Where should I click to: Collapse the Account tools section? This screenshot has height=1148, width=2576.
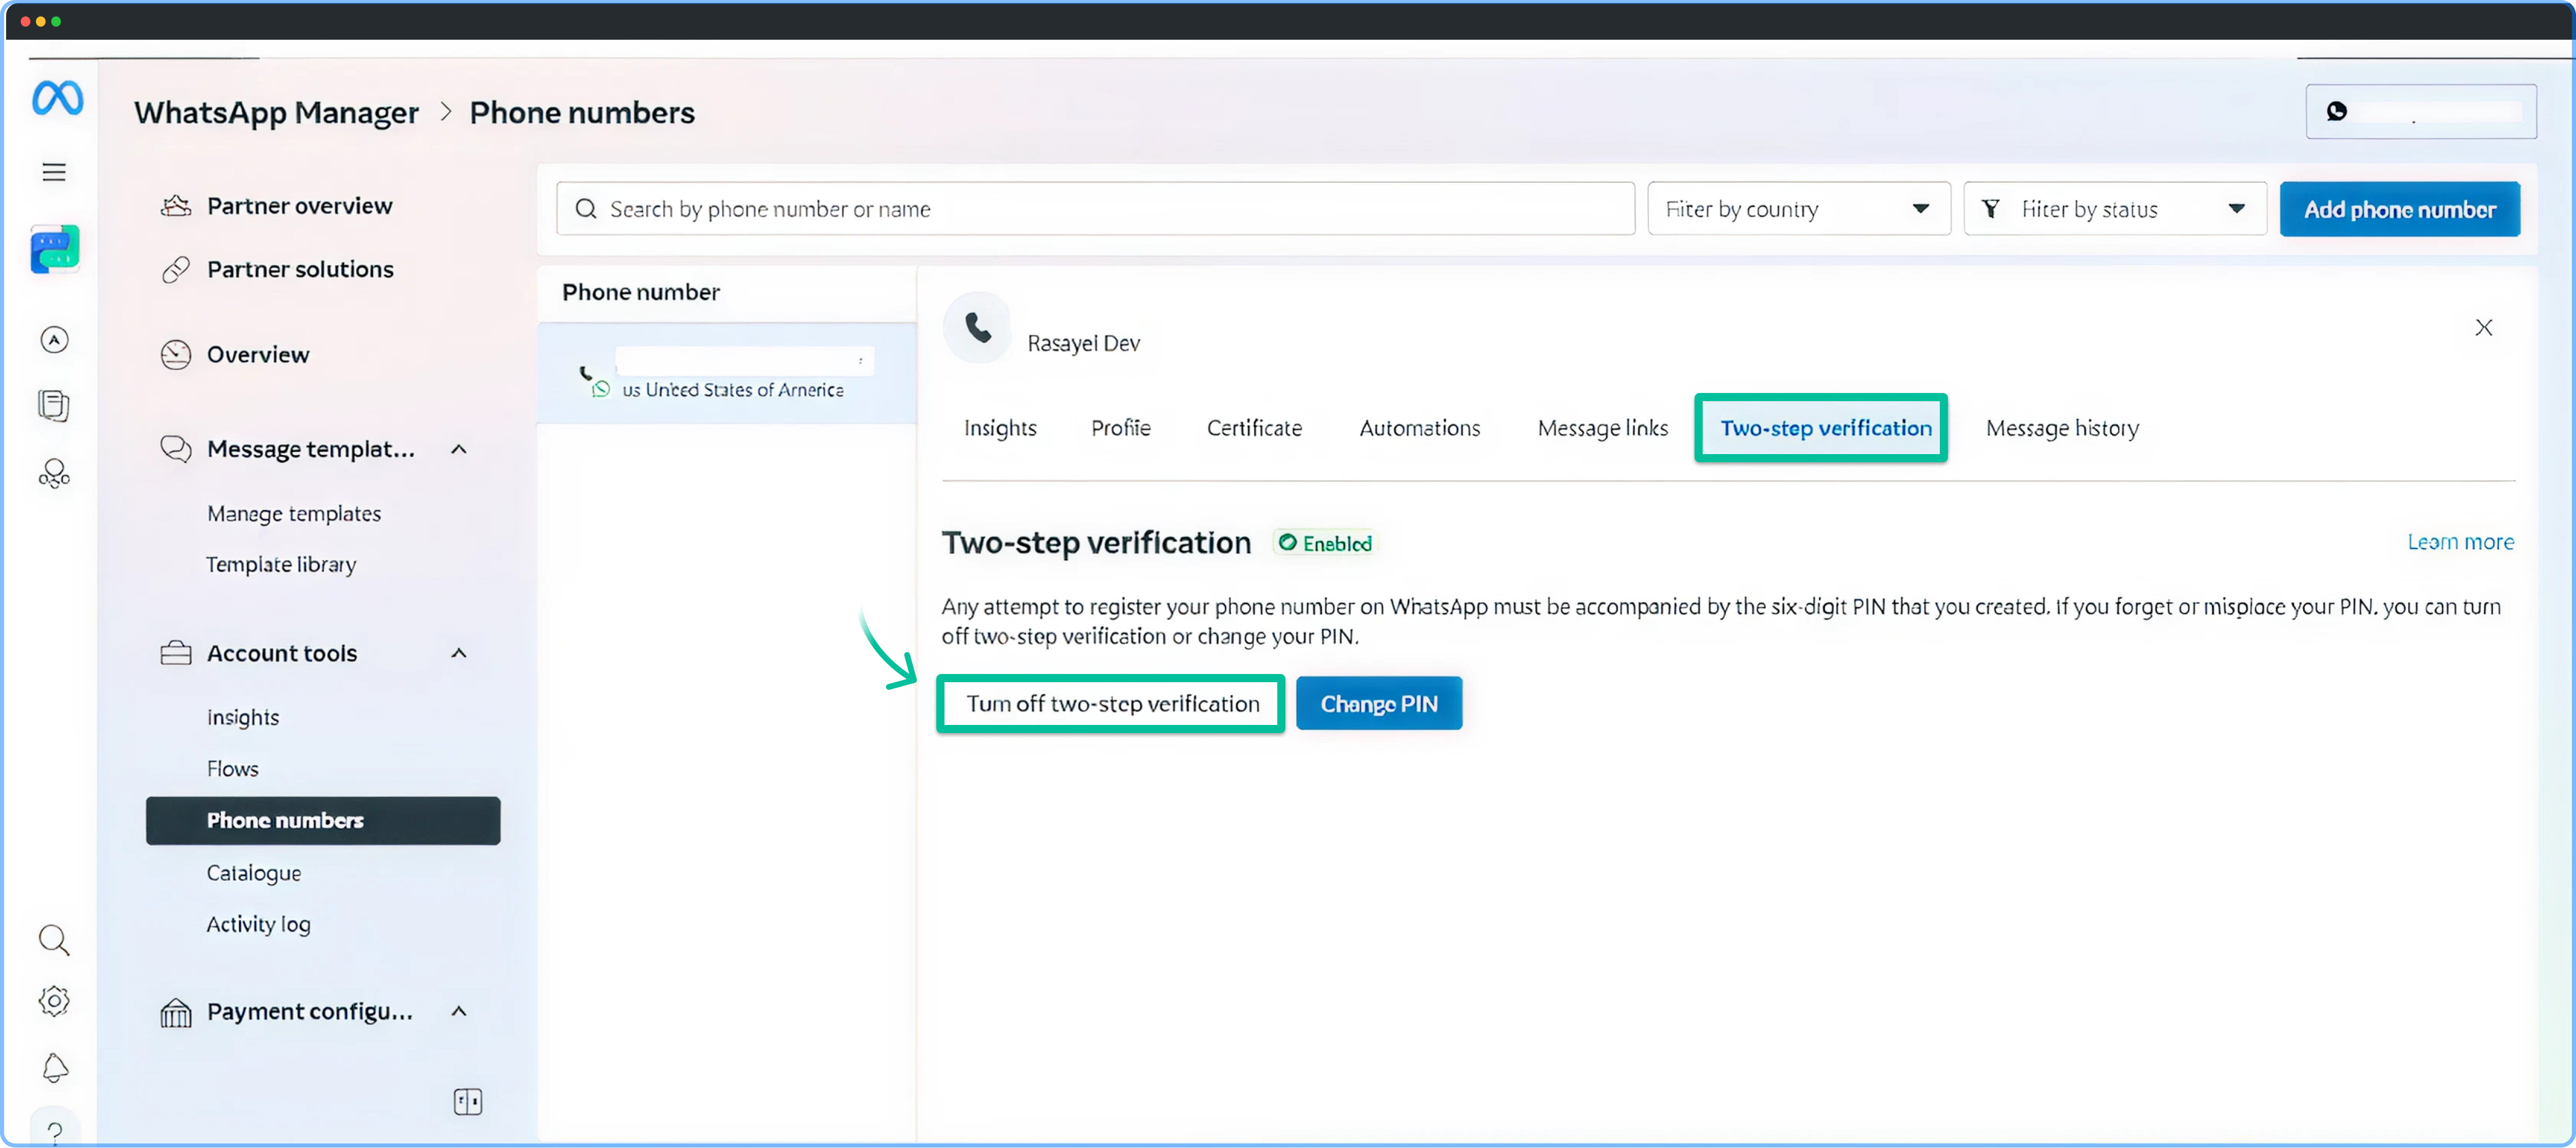pyautogui.click(x=459, y=653)
